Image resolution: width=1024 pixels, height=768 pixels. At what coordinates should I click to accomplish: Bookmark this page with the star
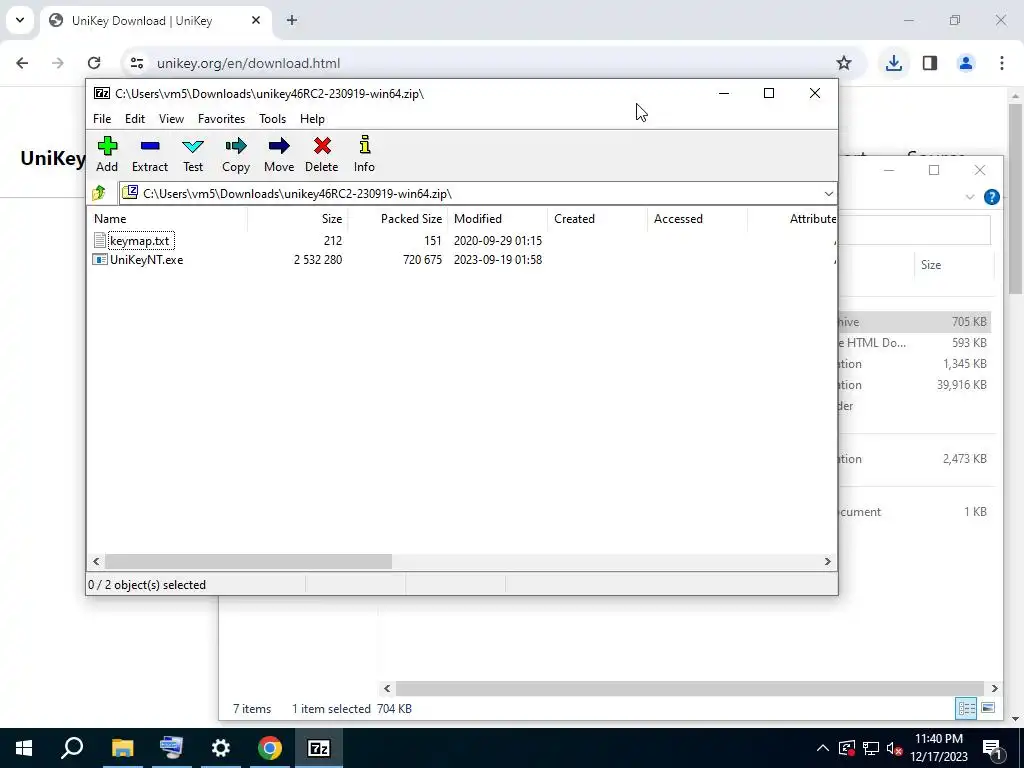(844, 63)
